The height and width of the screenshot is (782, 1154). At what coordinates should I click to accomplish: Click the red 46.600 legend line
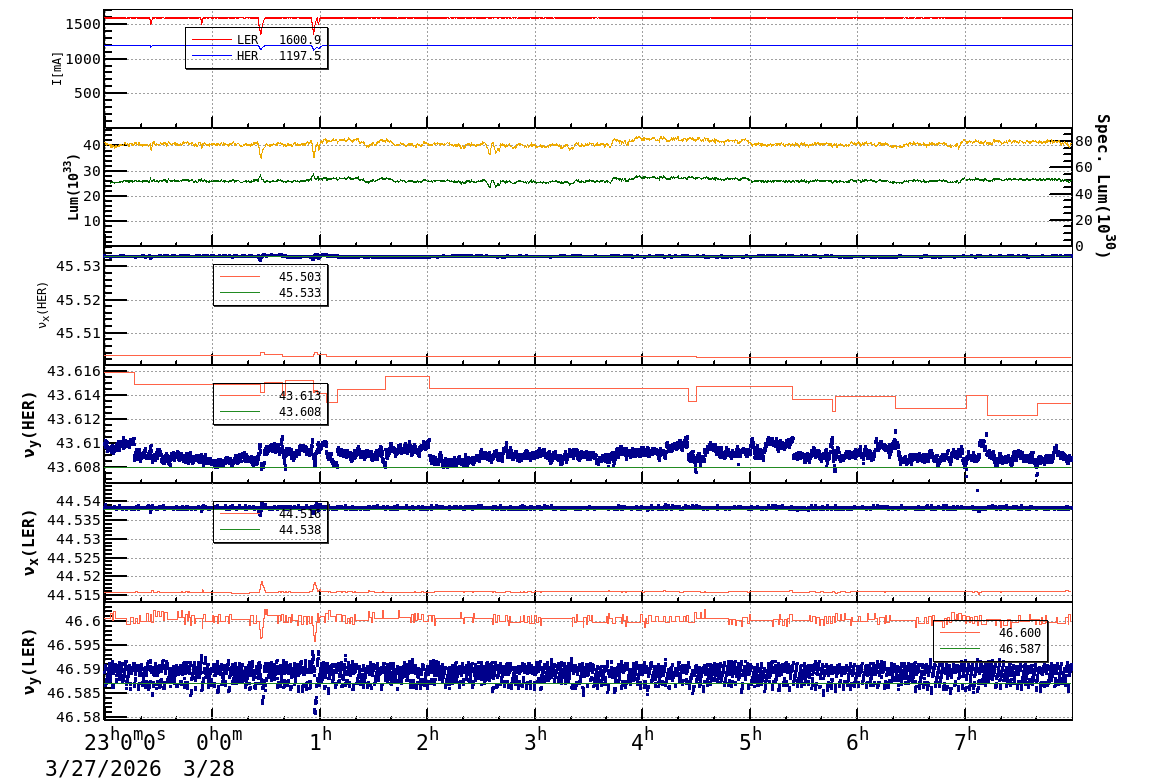pyautogui.click(x=959, y=633)
